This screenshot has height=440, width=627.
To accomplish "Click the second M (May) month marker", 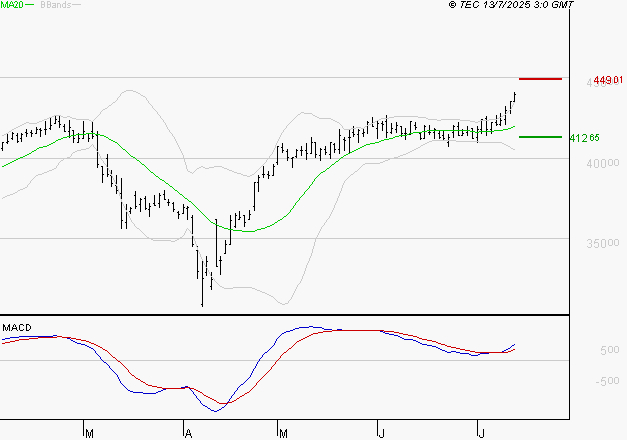I will pos(284,433).
